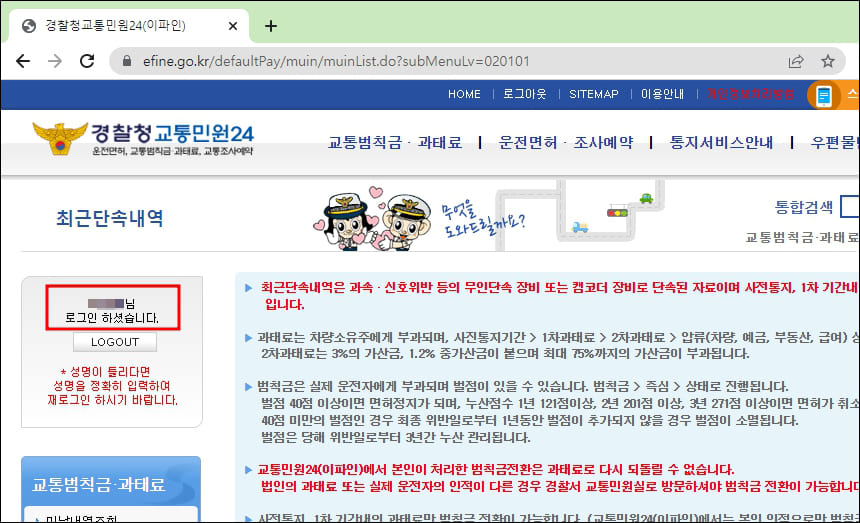Open the 교통범칙금 · 과태료 menu
The image size is (860, 523).
[x=395, y=143]
